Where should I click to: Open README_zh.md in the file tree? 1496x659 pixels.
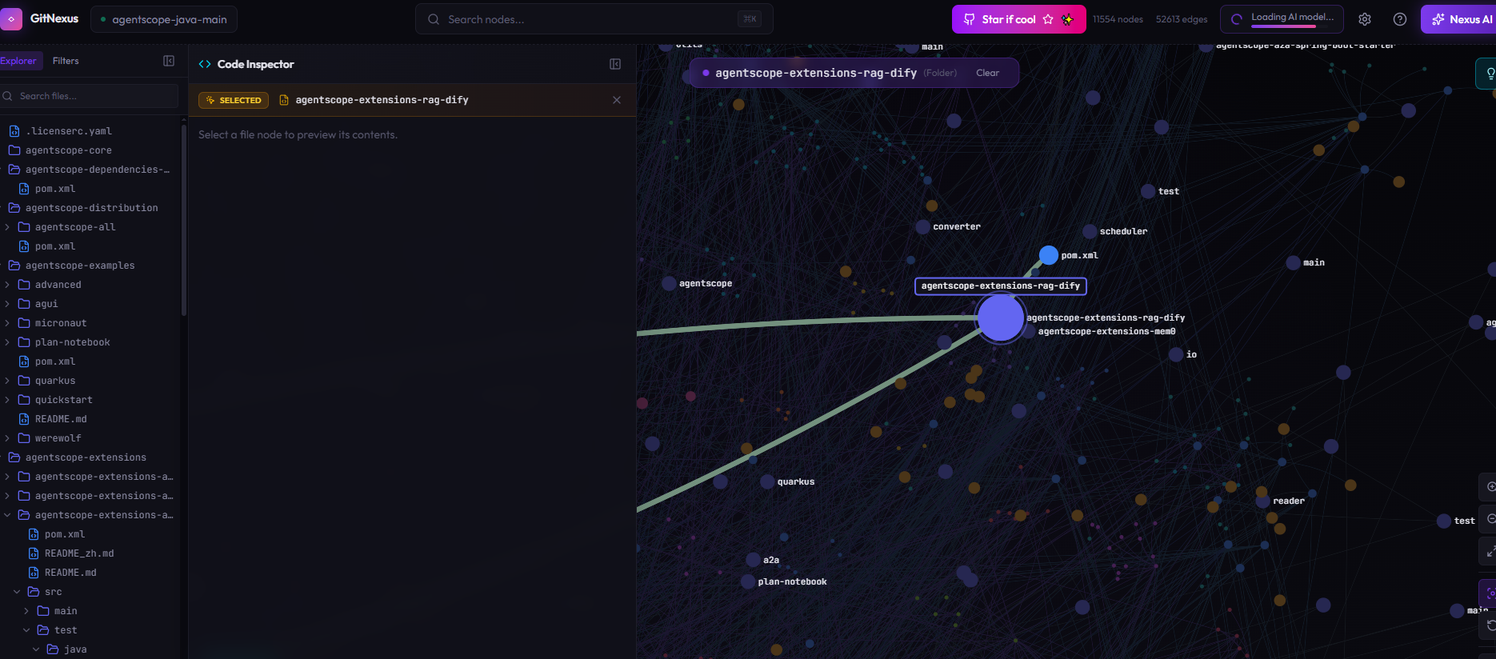click(79, 553)
